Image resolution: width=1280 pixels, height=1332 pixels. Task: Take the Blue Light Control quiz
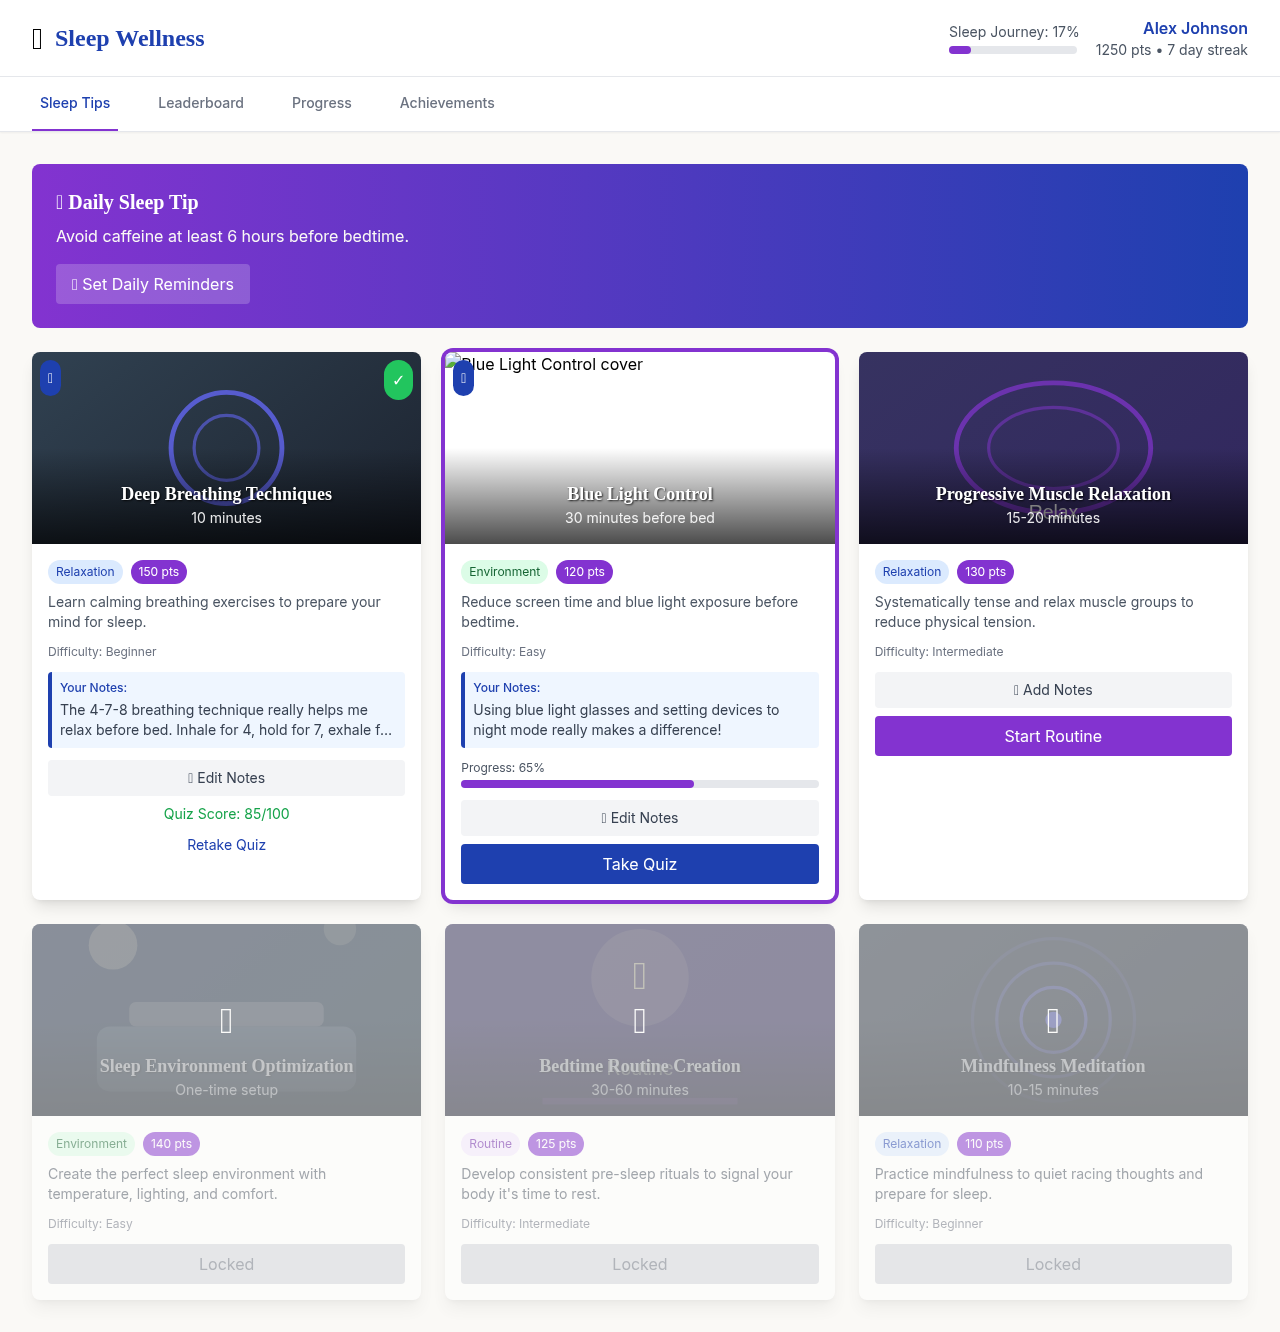click(640, 864)
